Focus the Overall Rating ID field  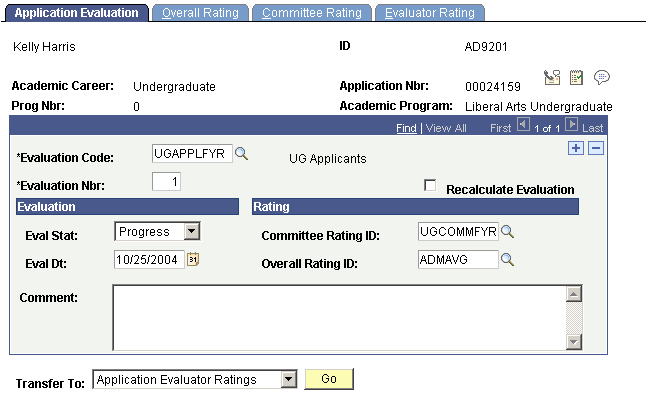coord(458,260)
